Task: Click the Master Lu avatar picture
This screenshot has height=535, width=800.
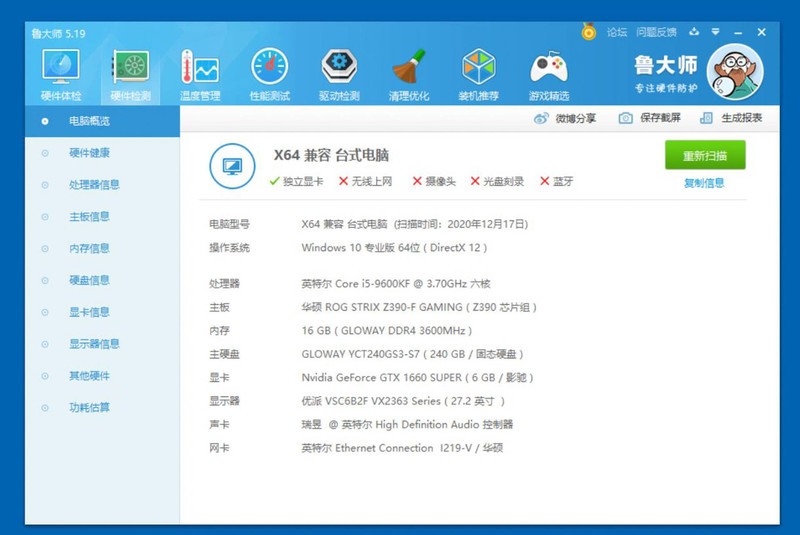Action: coord(735,72)
